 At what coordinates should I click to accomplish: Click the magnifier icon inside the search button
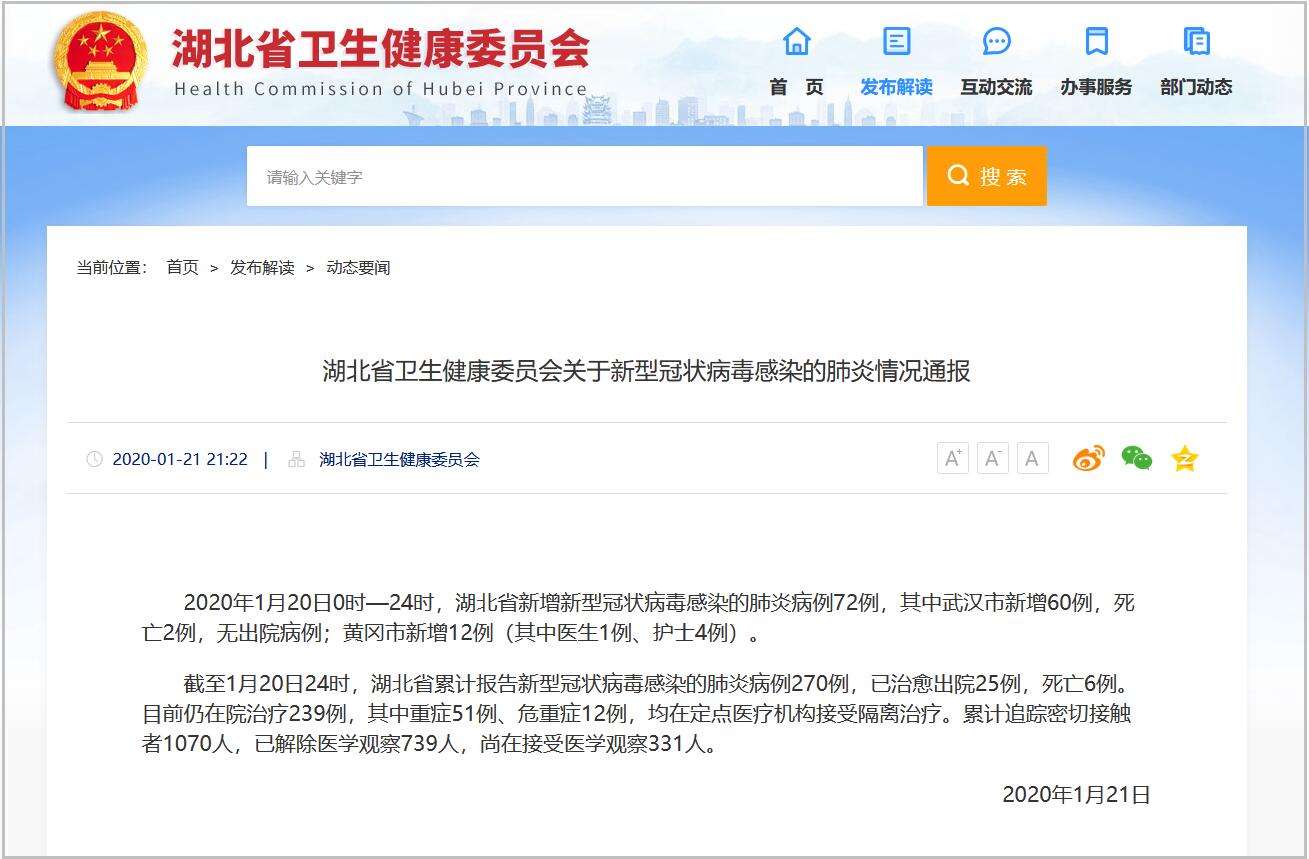tap(957, 176)
